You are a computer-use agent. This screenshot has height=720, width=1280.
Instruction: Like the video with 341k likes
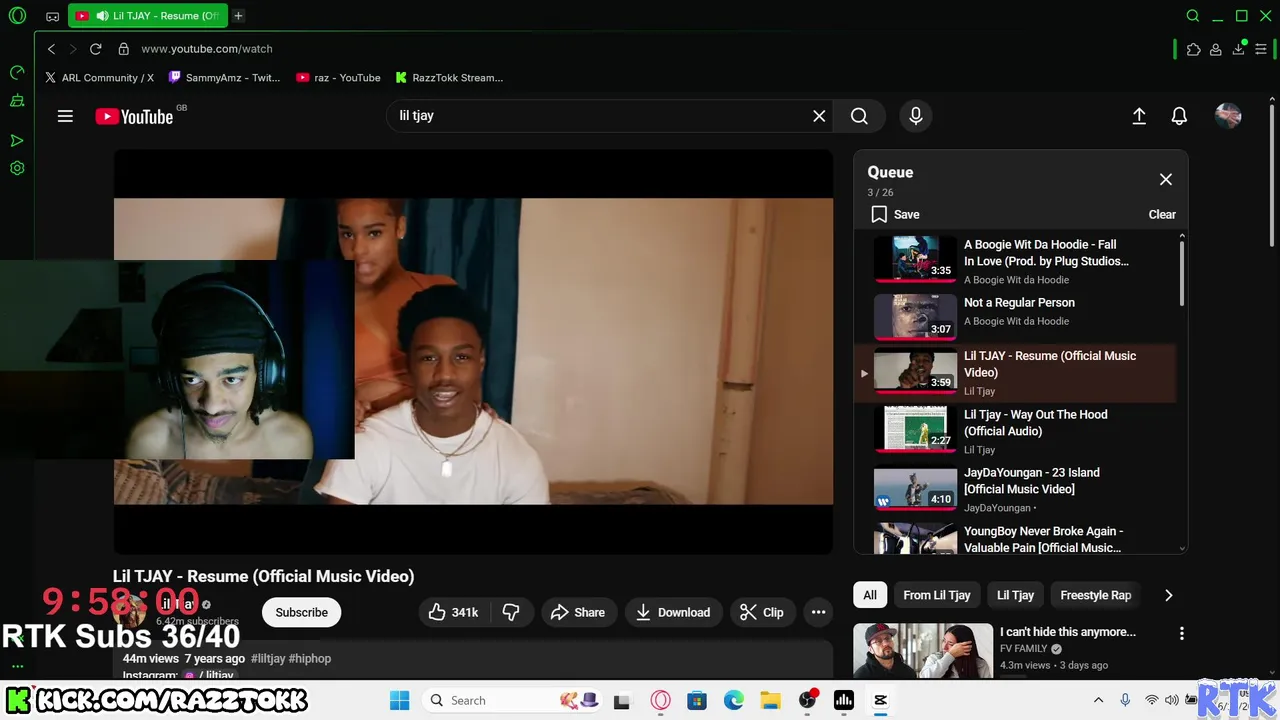[453, 612]
